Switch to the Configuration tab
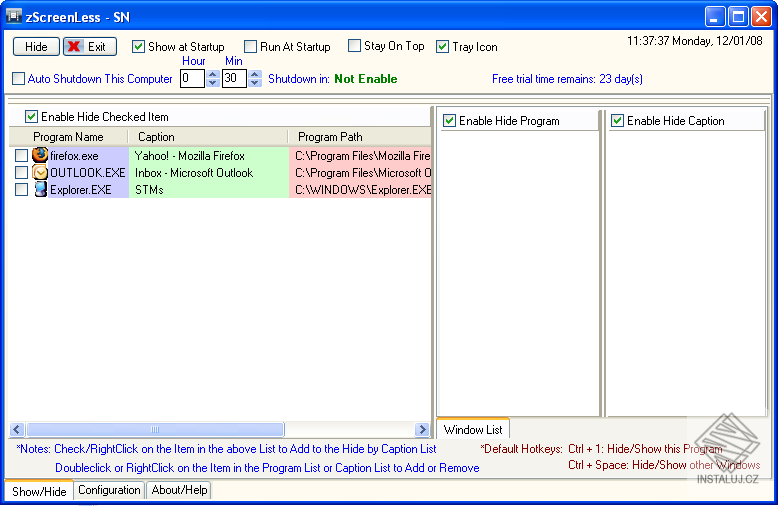The height and width of the screenshot is (506, 778). tap(109, 490)
